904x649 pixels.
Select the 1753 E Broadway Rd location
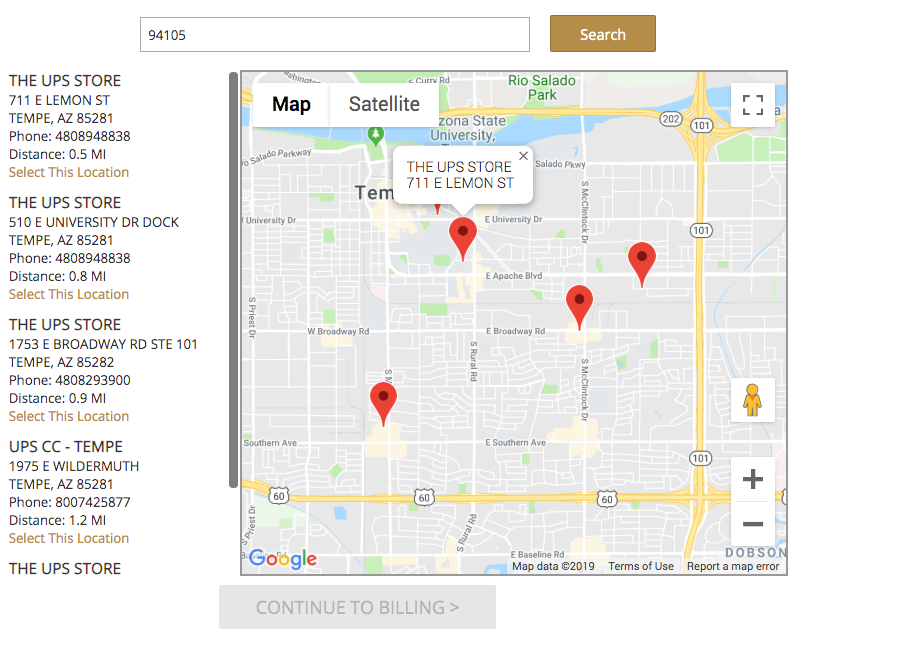69,417
